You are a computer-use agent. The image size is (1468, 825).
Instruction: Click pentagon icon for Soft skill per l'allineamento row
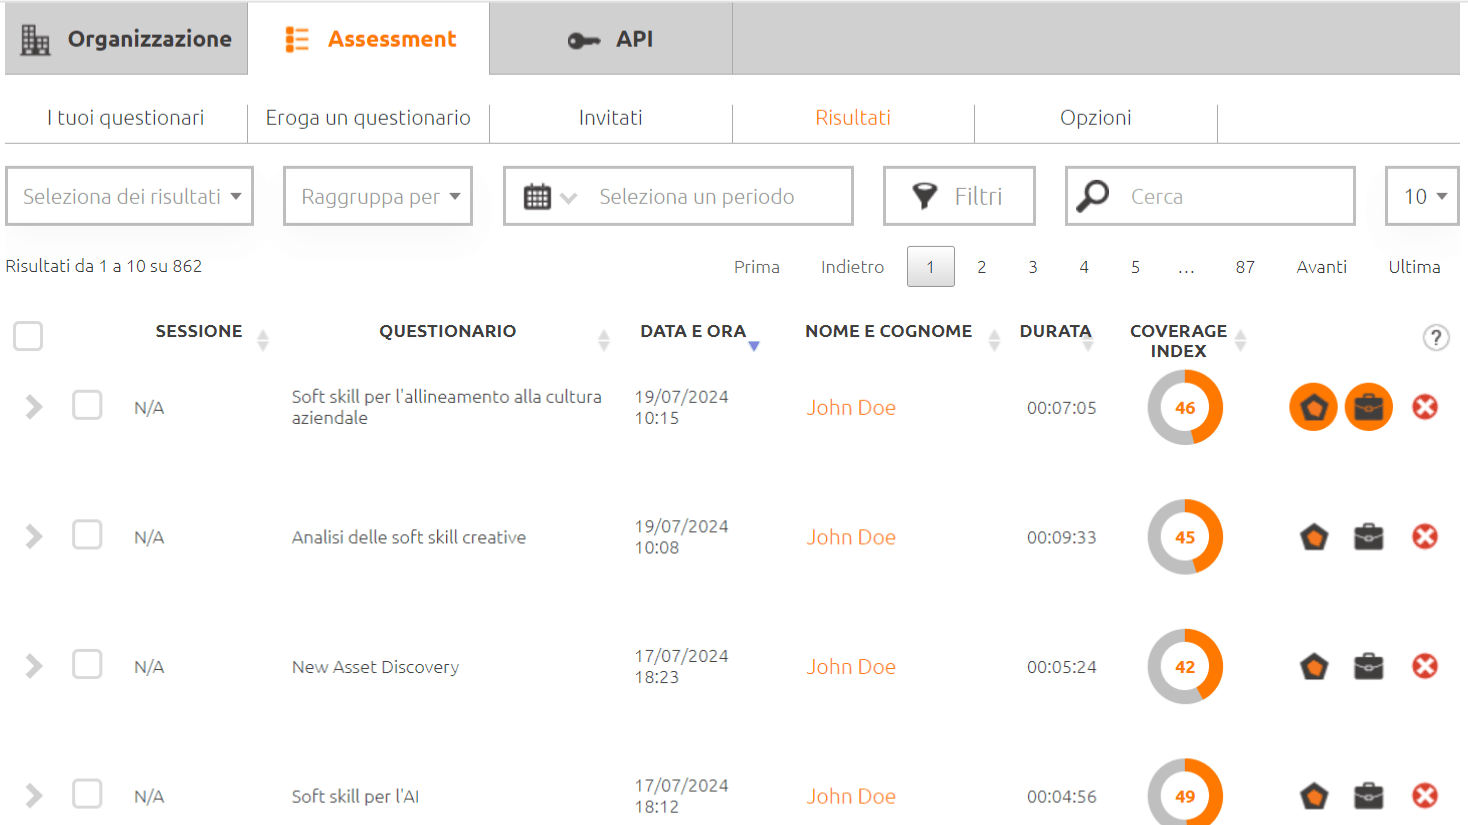pos(1314,407)
